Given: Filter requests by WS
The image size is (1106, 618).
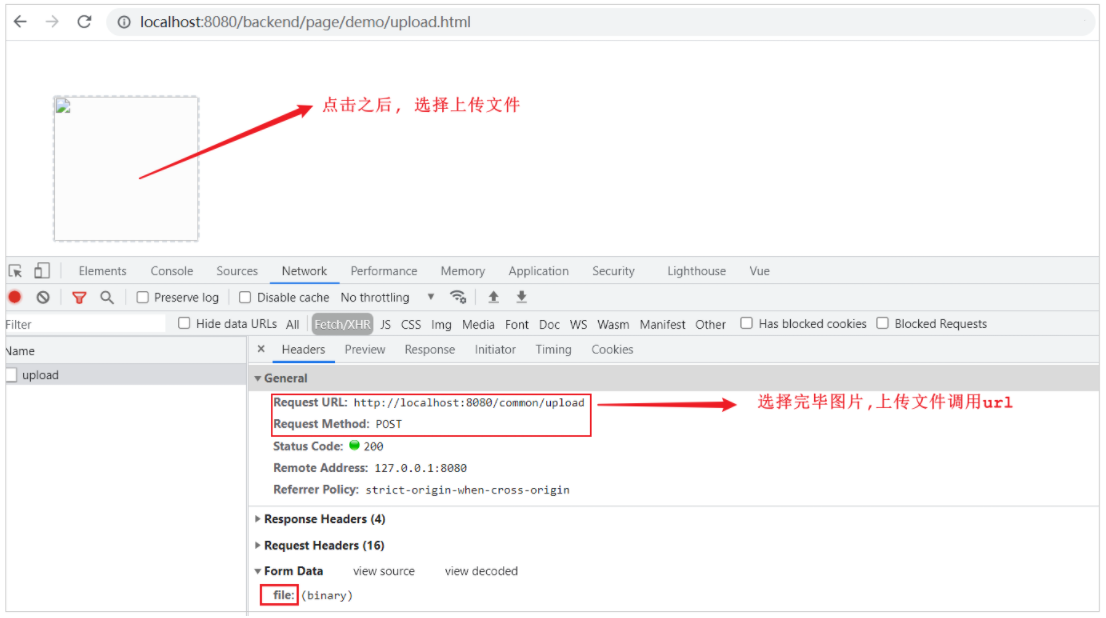Looking at the screenshot, I should click(578, 325).
